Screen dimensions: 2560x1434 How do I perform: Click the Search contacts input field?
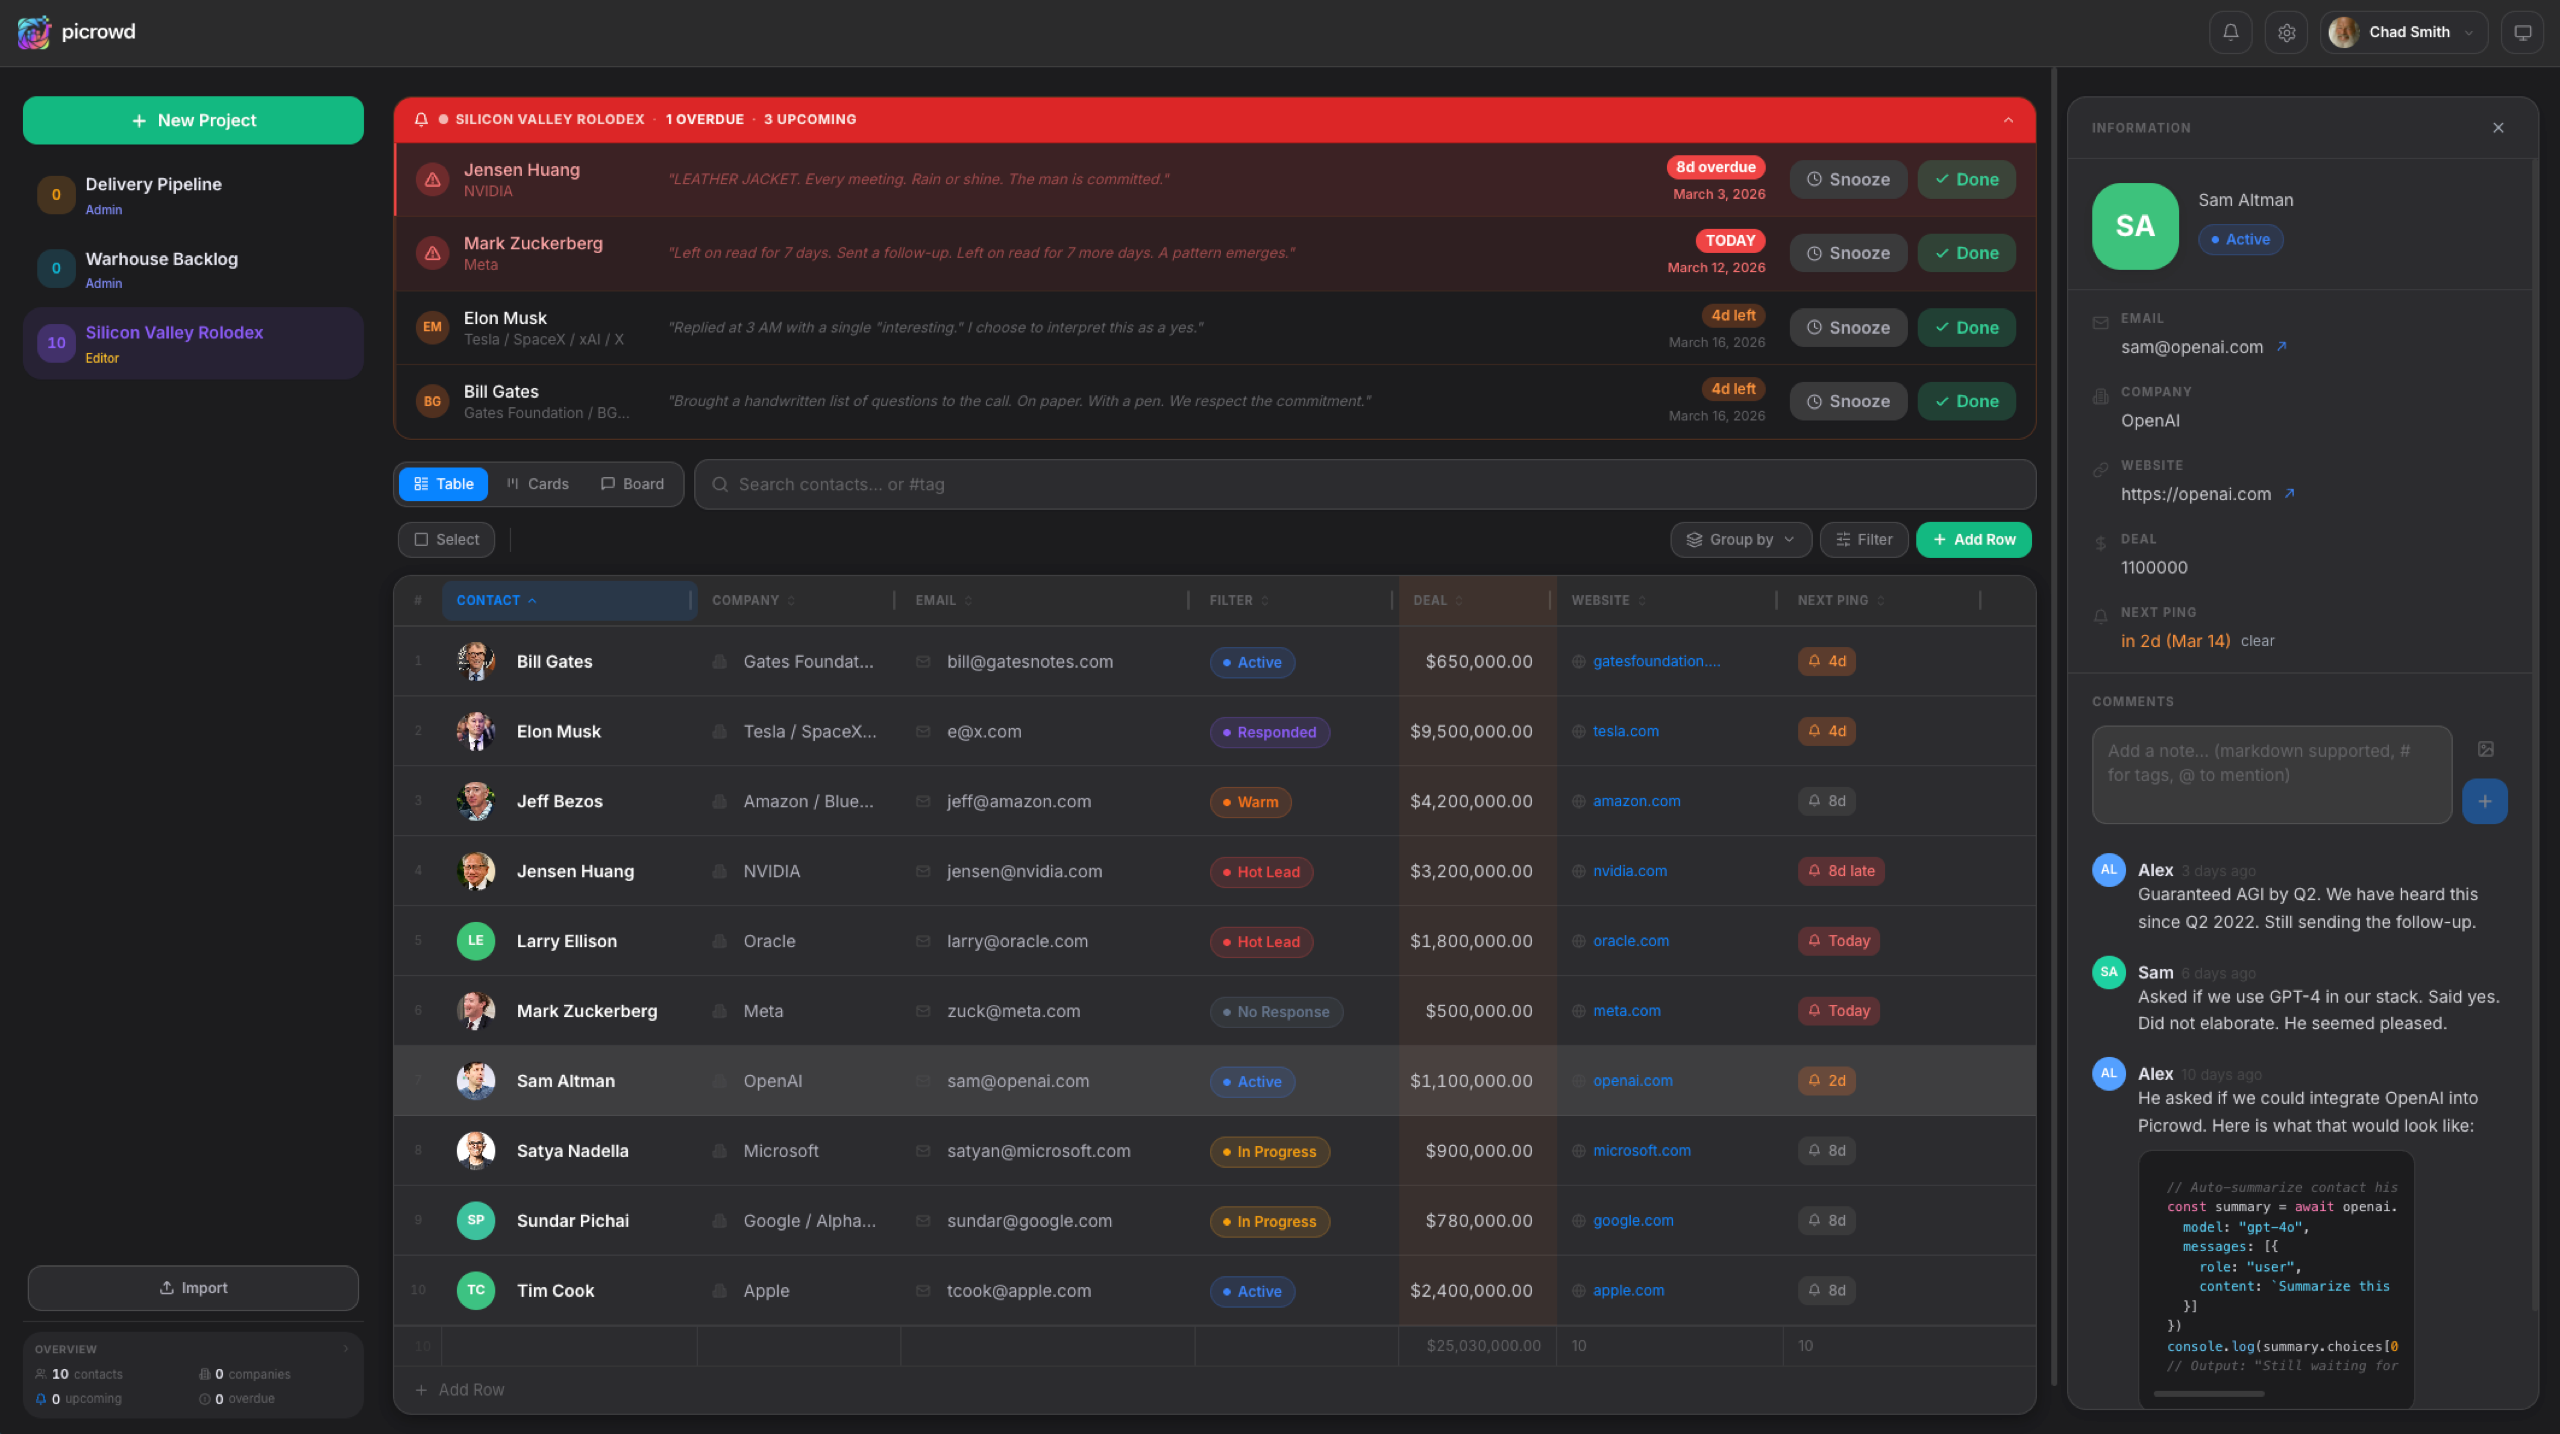(1364, 484)
